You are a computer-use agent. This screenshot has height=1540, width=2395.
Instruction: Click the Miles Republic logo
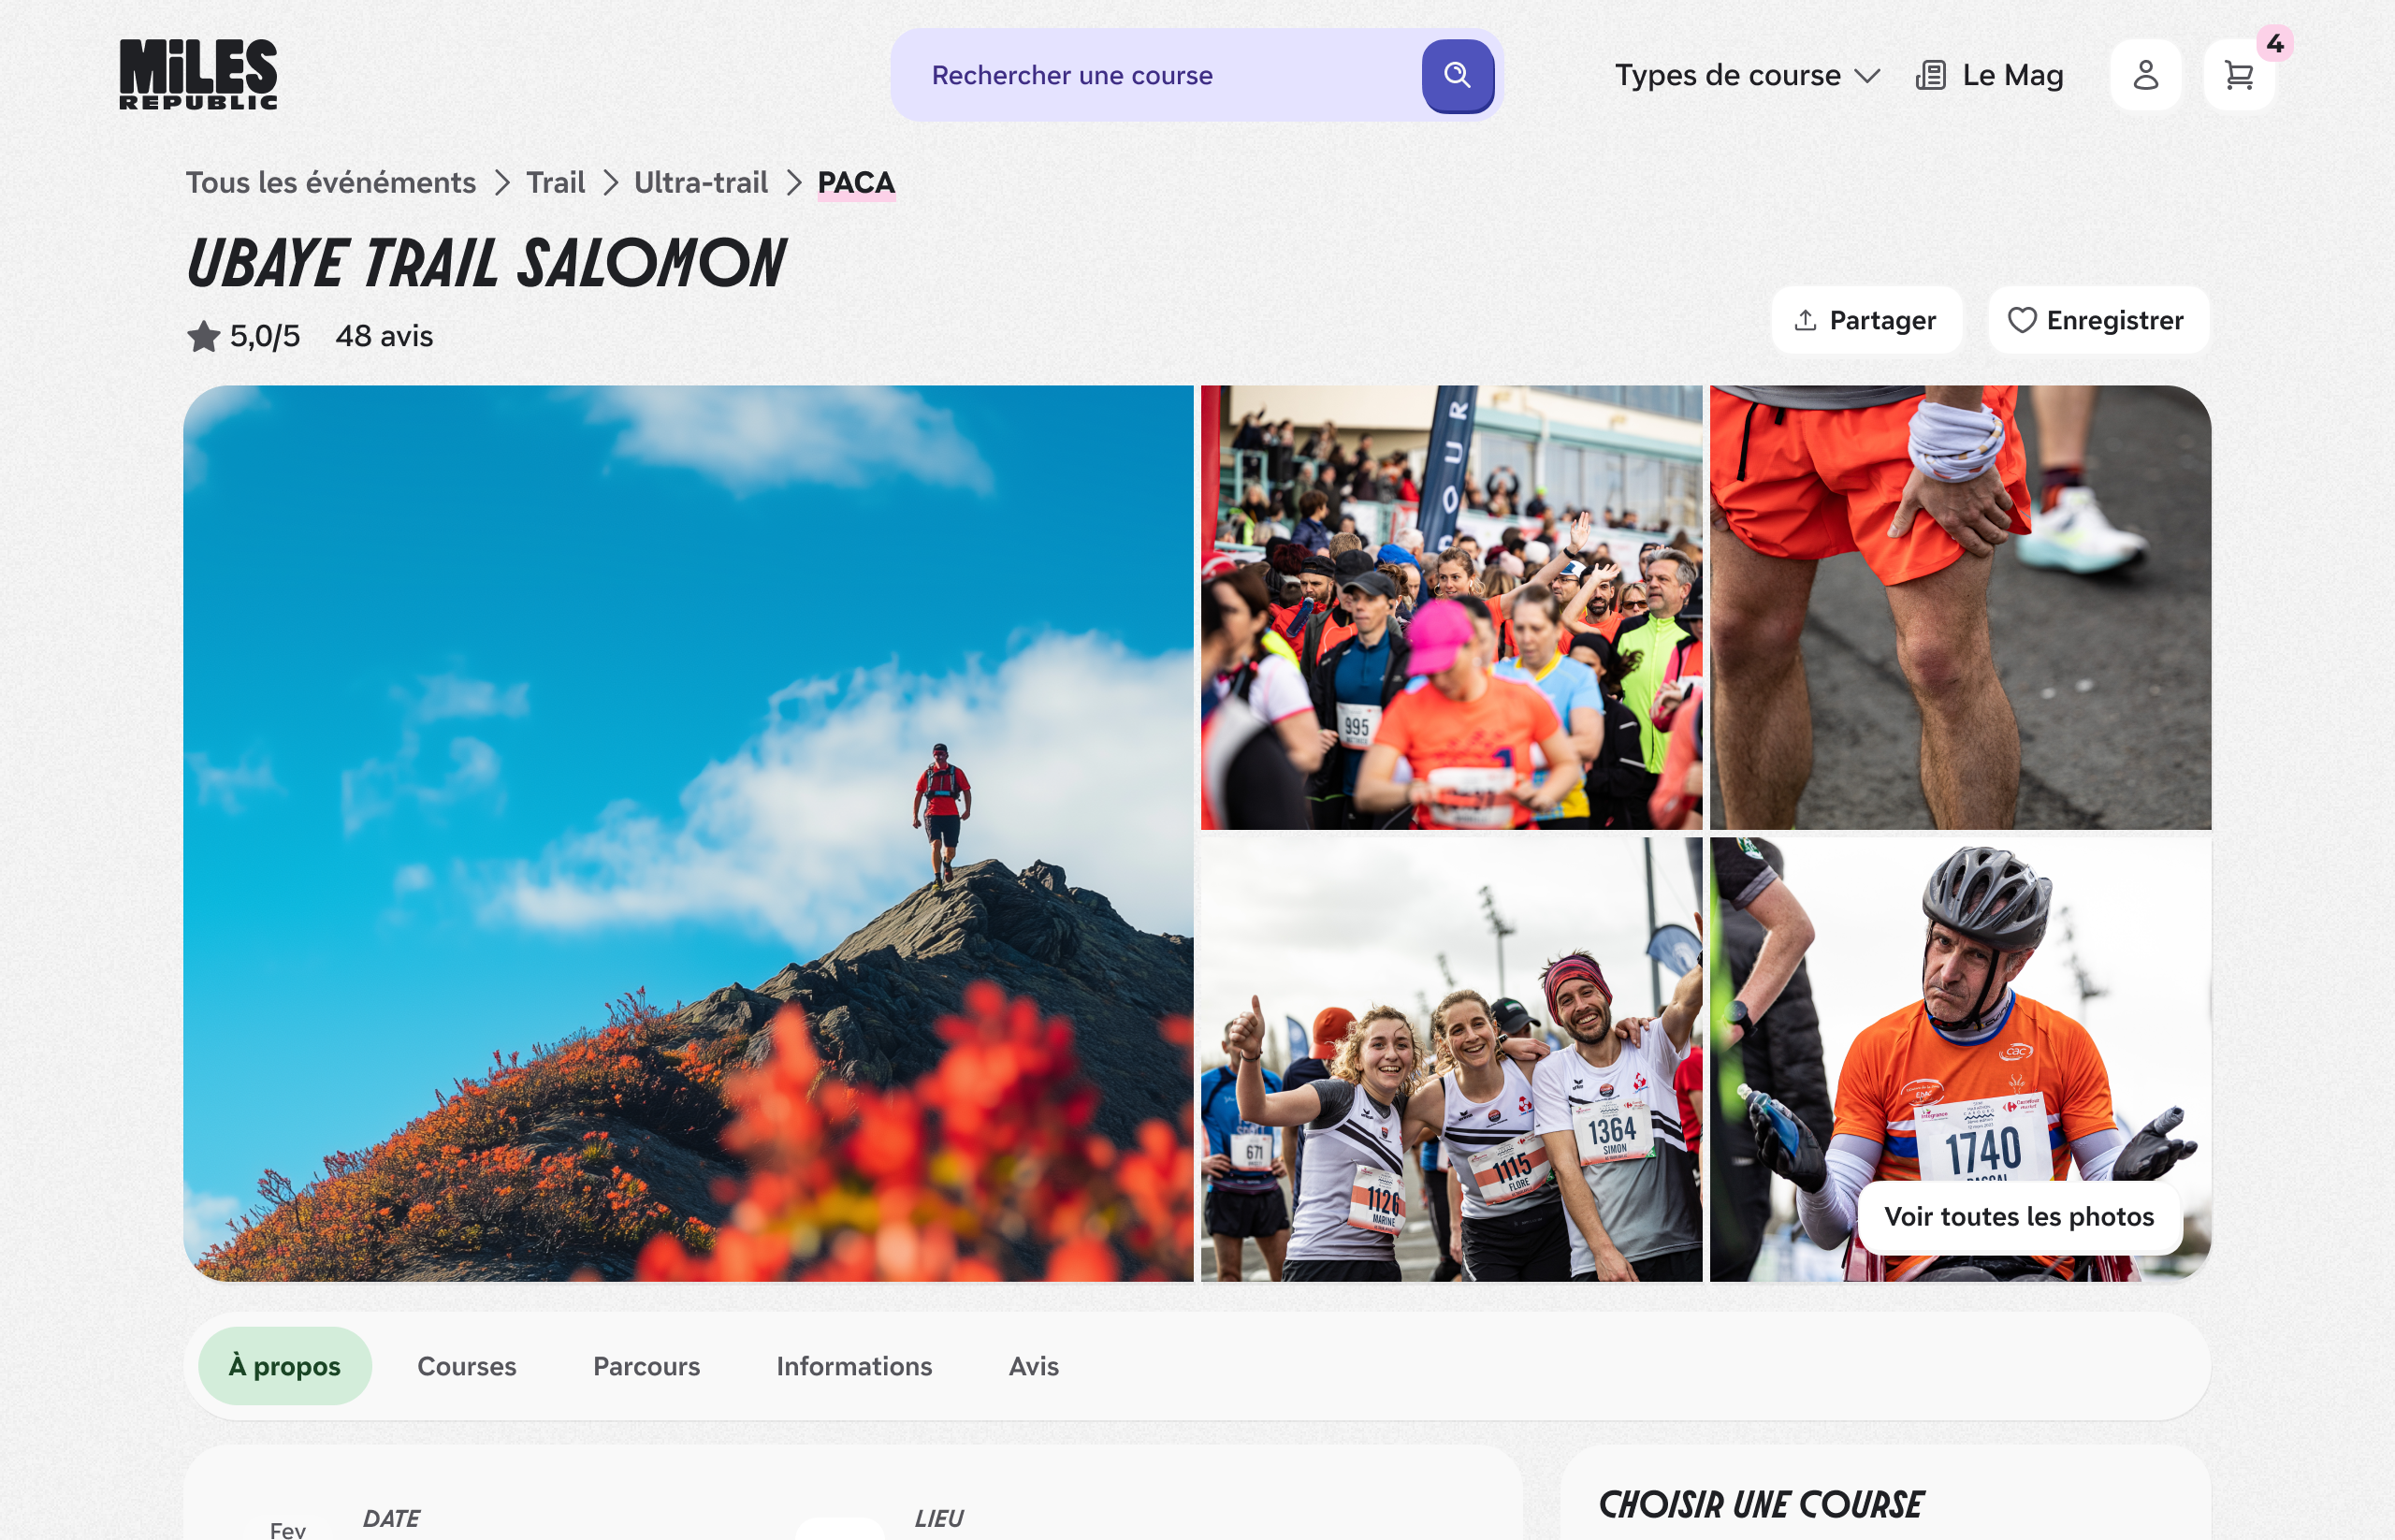pos(198,74)
